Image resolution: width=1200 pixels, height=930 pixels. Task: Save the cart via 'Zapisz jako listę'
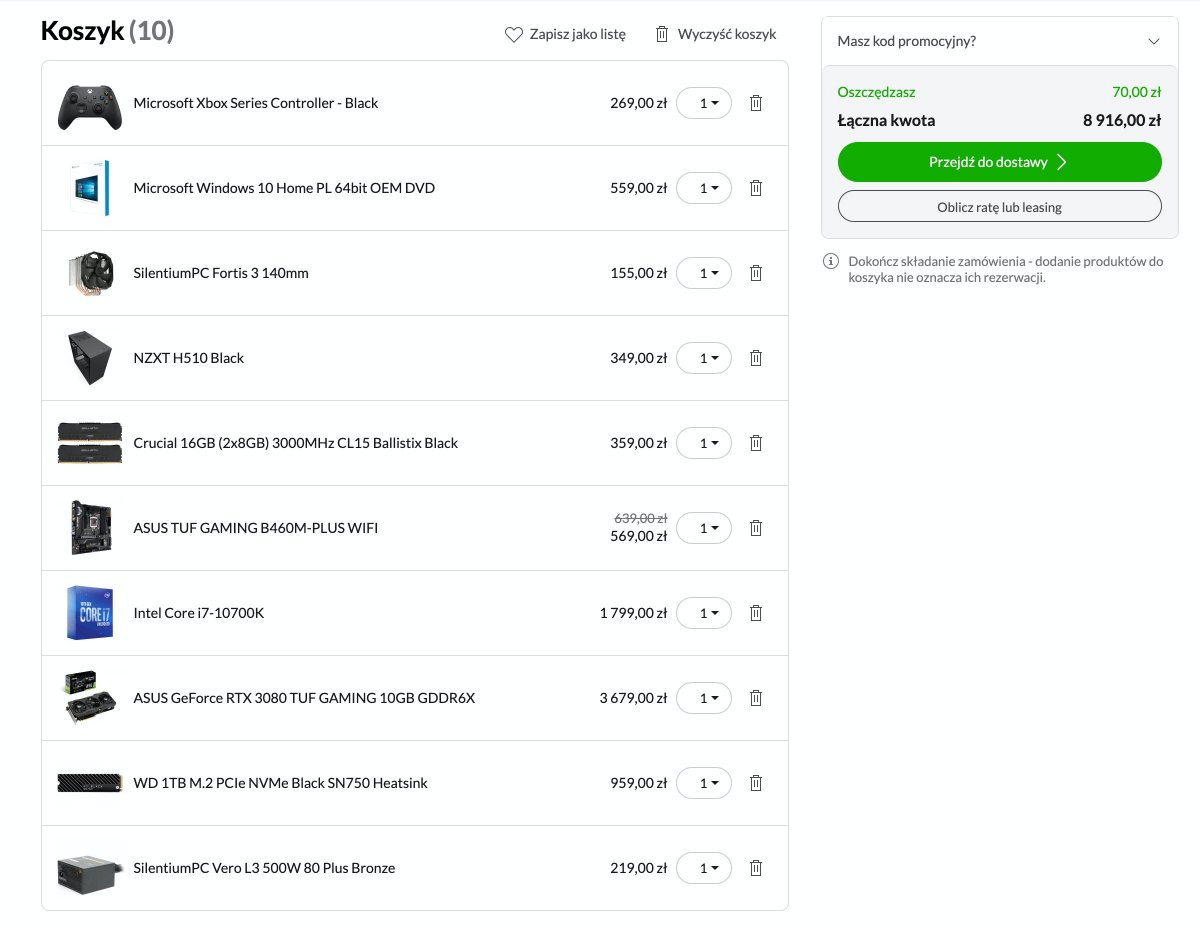(565, 34)
